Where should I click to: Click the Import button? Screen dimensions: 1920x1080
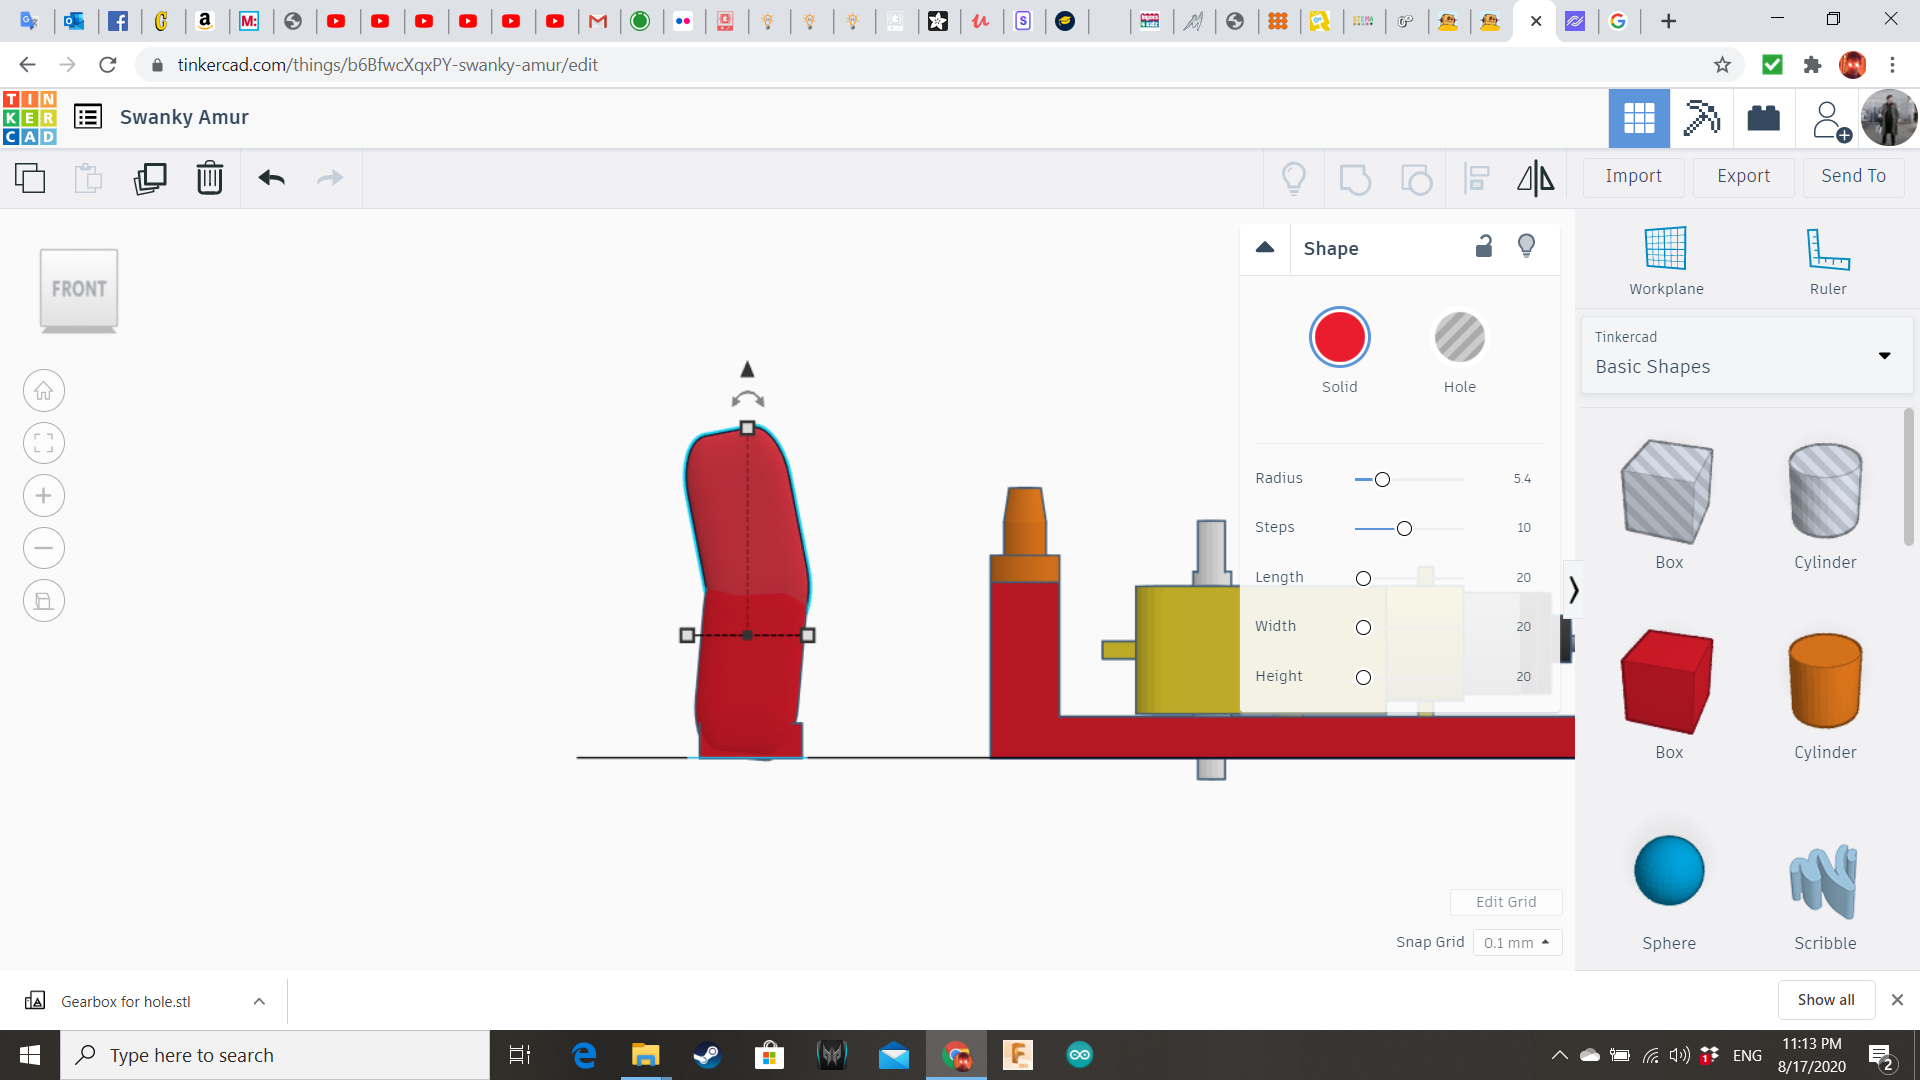coord(1633,176)
